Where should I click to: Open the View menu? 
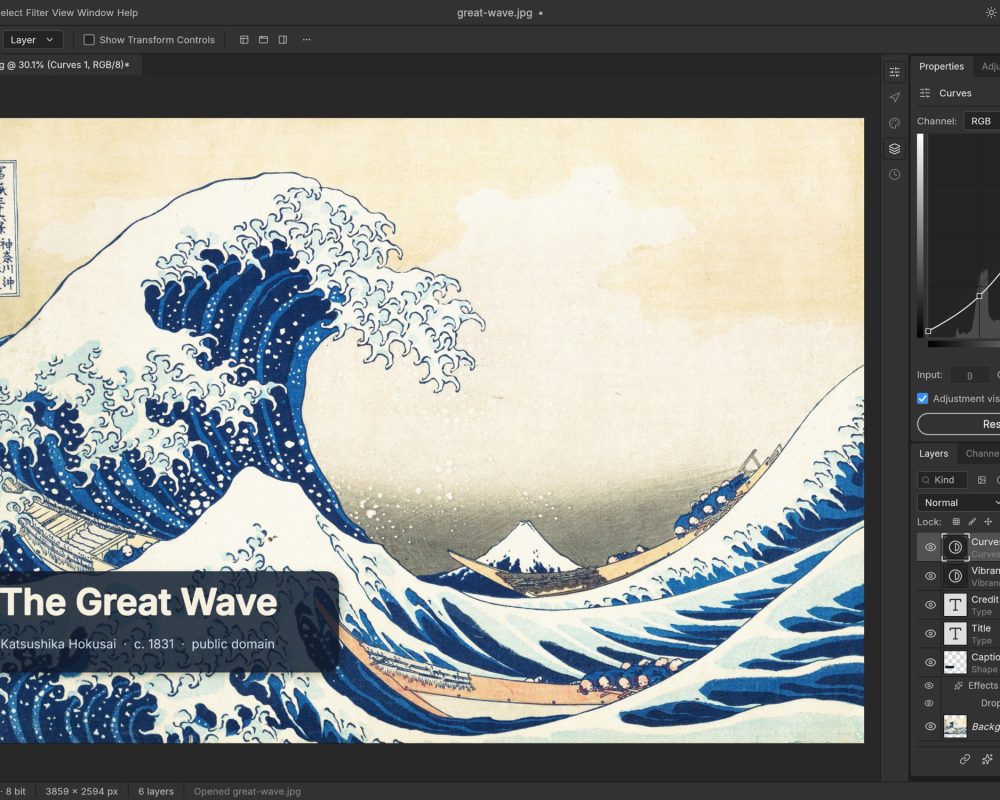[62, 13]
